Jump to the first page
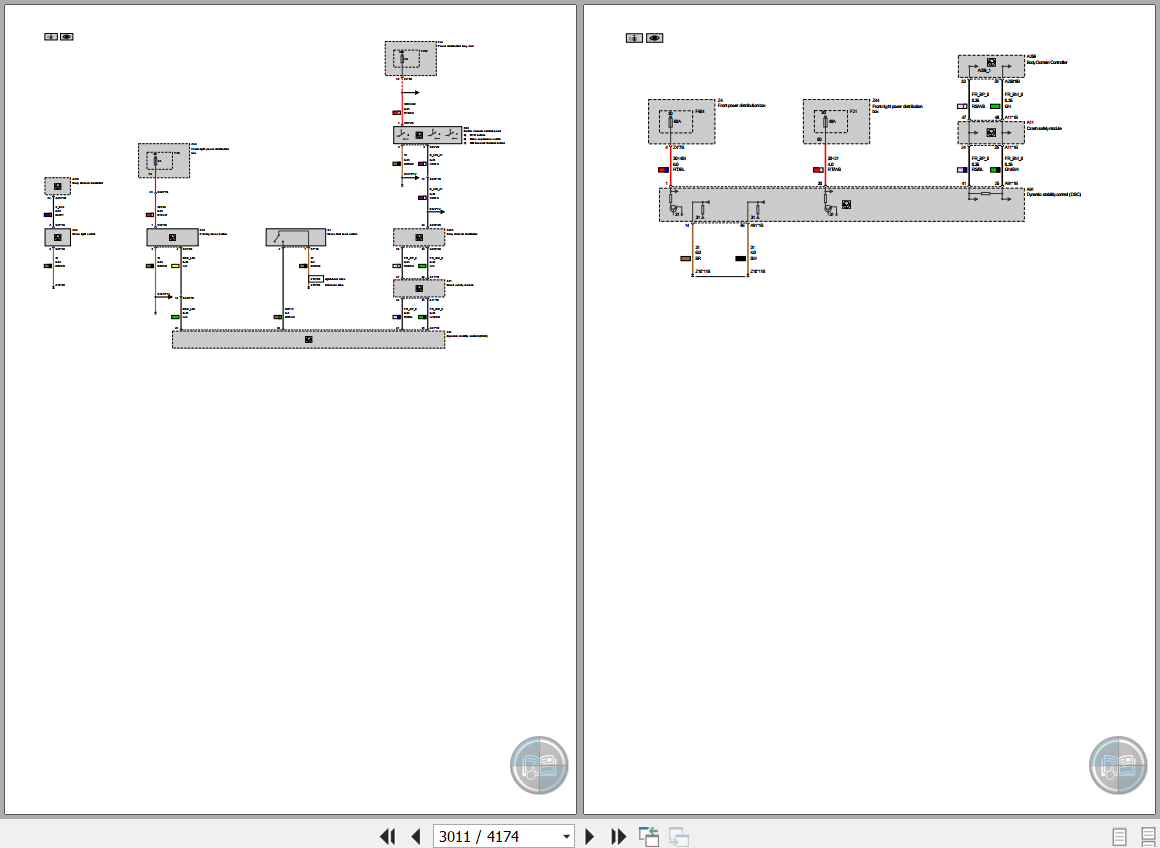This screenshot has width=1160, height=848. [x=388, y=836]
